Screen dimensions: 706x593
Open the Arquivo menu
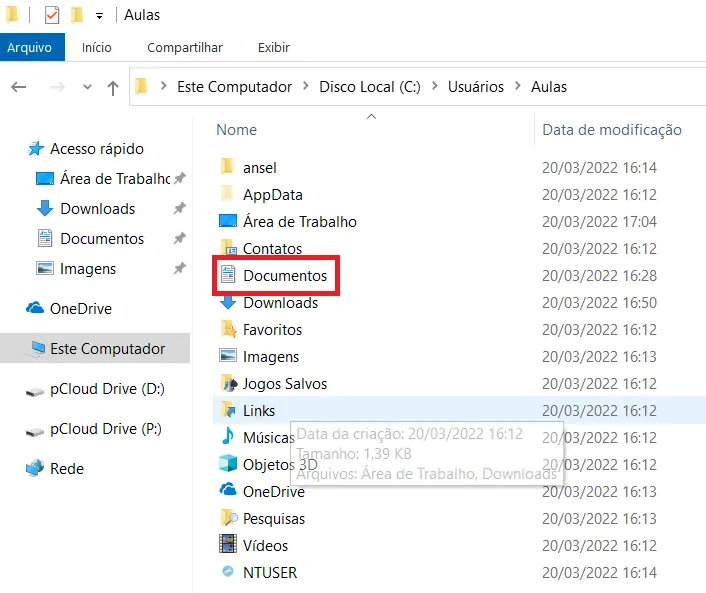point(30,47)
